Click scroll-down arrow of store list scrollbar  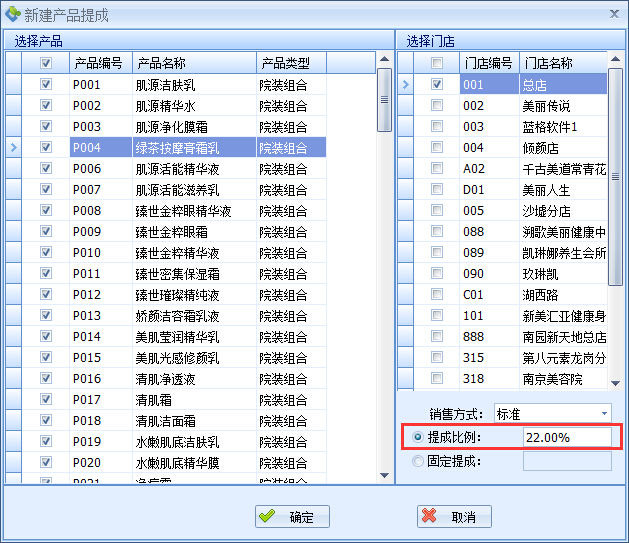(x=615, y=383)
